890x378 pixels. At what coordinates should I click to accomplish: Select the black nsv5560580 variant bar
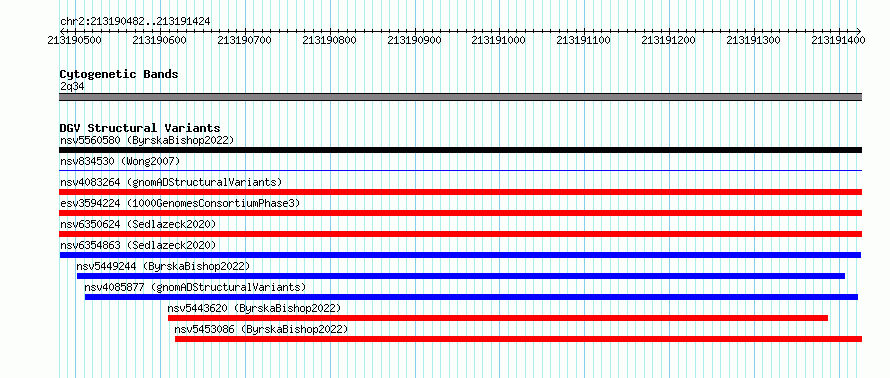point(460,150)
